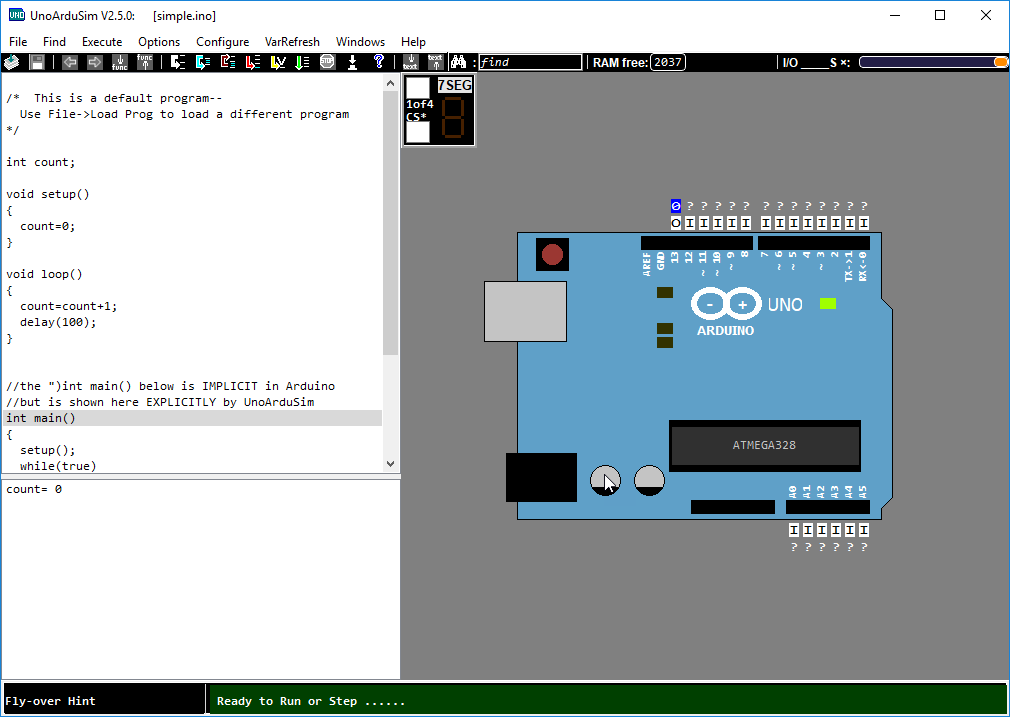This screenshot has width=1010, height=717.
Task: Click inside the find text field
Action: tap(530, 62)
